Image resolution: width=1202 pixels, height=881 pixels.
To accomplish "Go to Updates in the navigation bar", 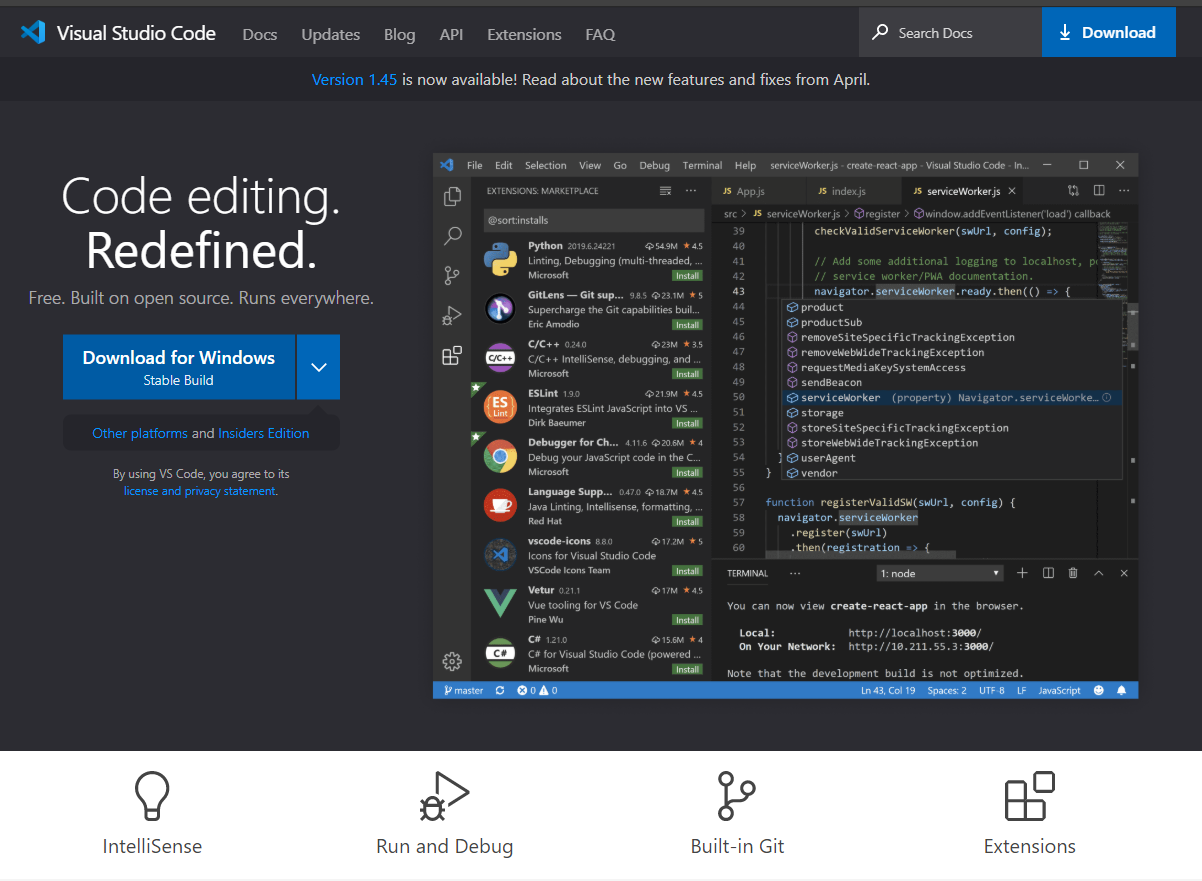I will tap(331, 34).
